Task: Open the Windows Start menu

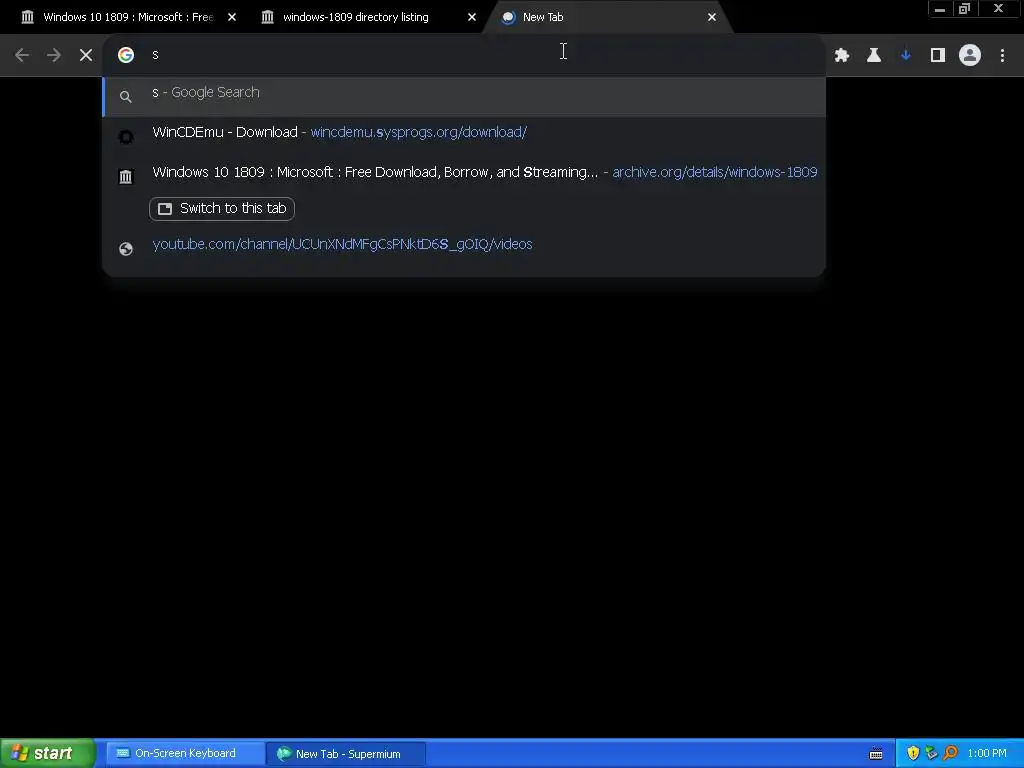Action: pos(47,754)
